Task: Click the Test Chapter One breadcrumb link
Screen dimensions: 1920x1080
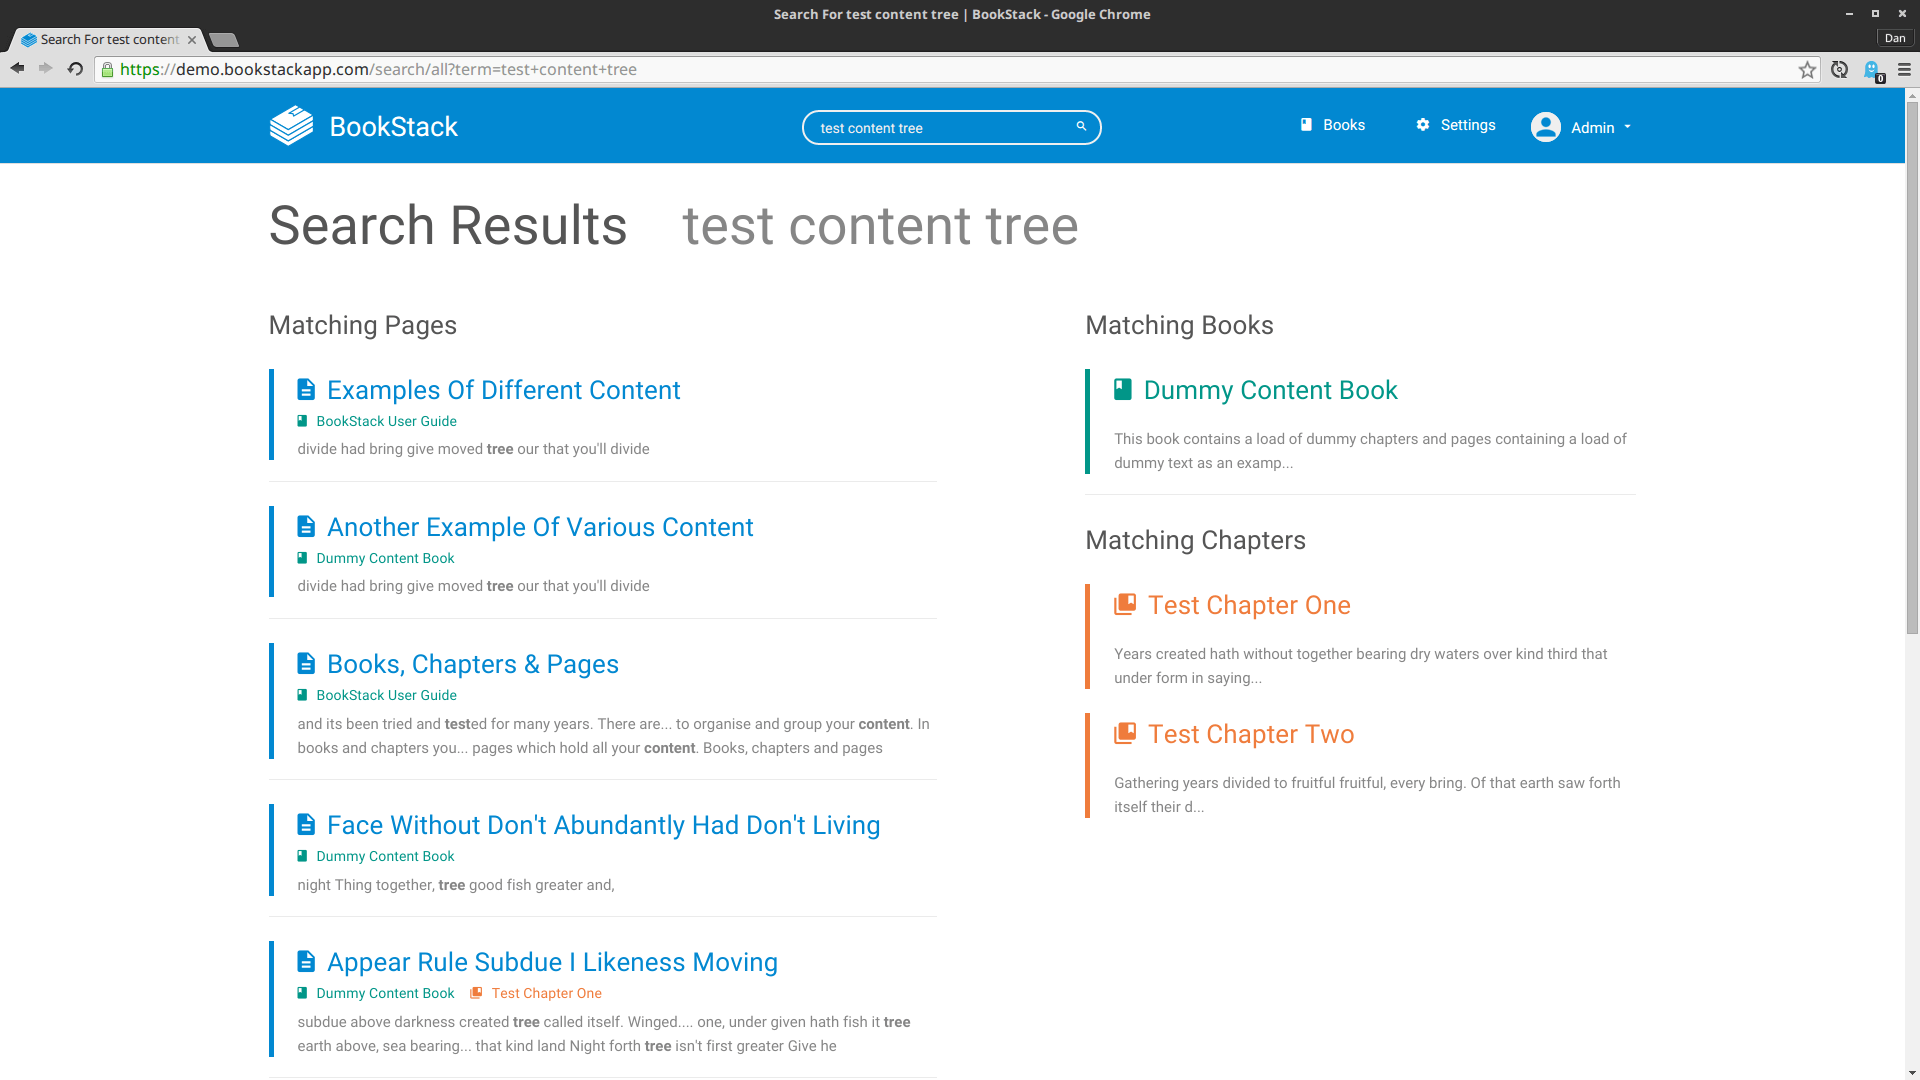Action: pyautogui.click(x=546, y=993)
